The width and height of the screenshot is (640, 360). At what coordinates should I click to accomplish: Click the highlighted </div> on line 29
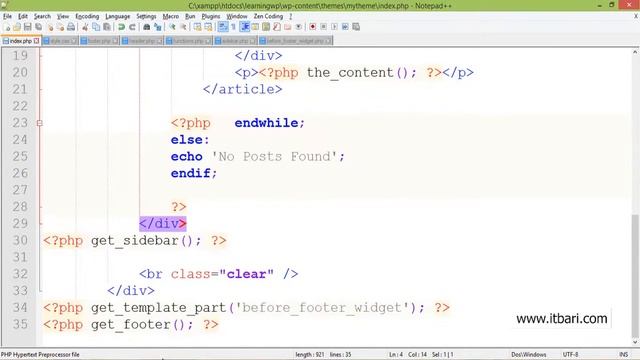[x=163, y=224]
